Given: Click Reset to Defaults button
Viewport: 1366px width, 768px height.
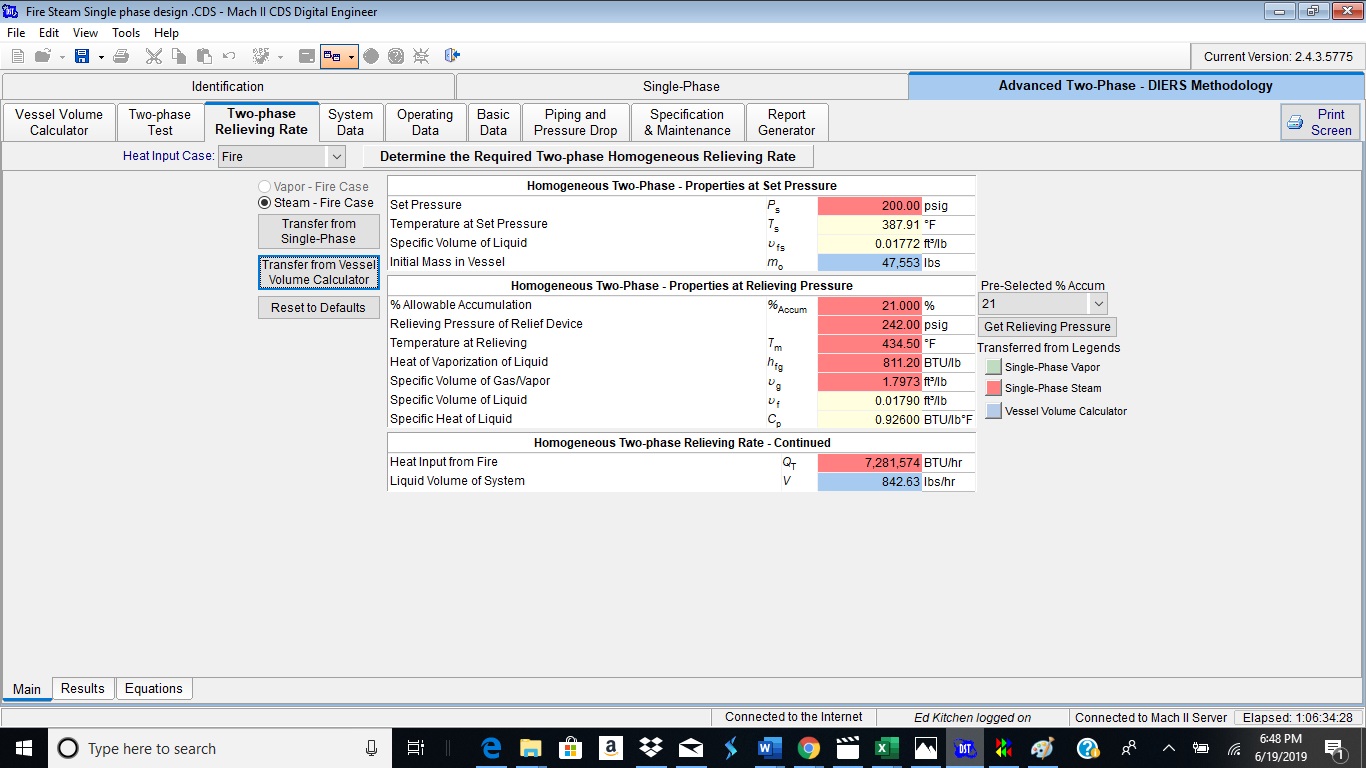Looking at the screenshot, I should tap(319, 308).
